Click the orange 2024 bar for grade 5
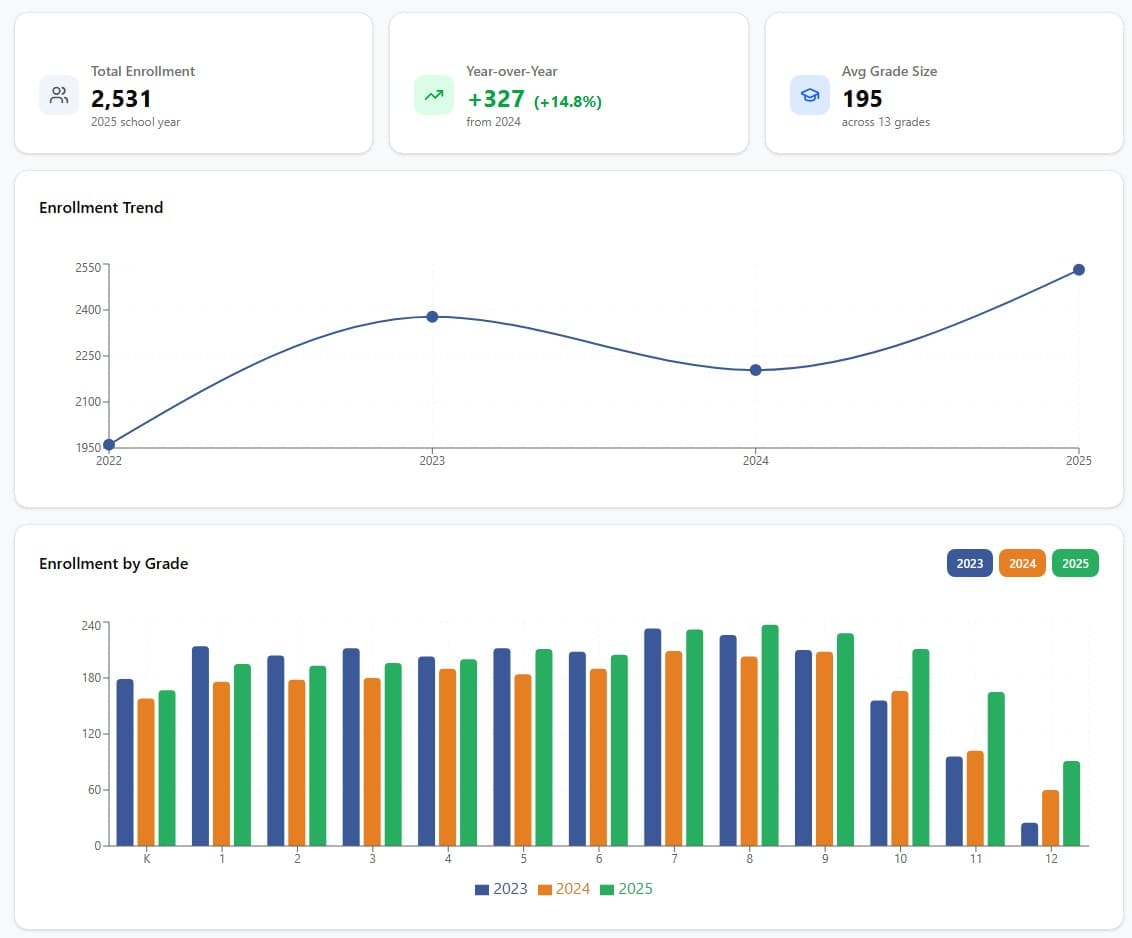The height and width of the screenshot is (938, 1132). pyautogui.click(x=523, y=760)
